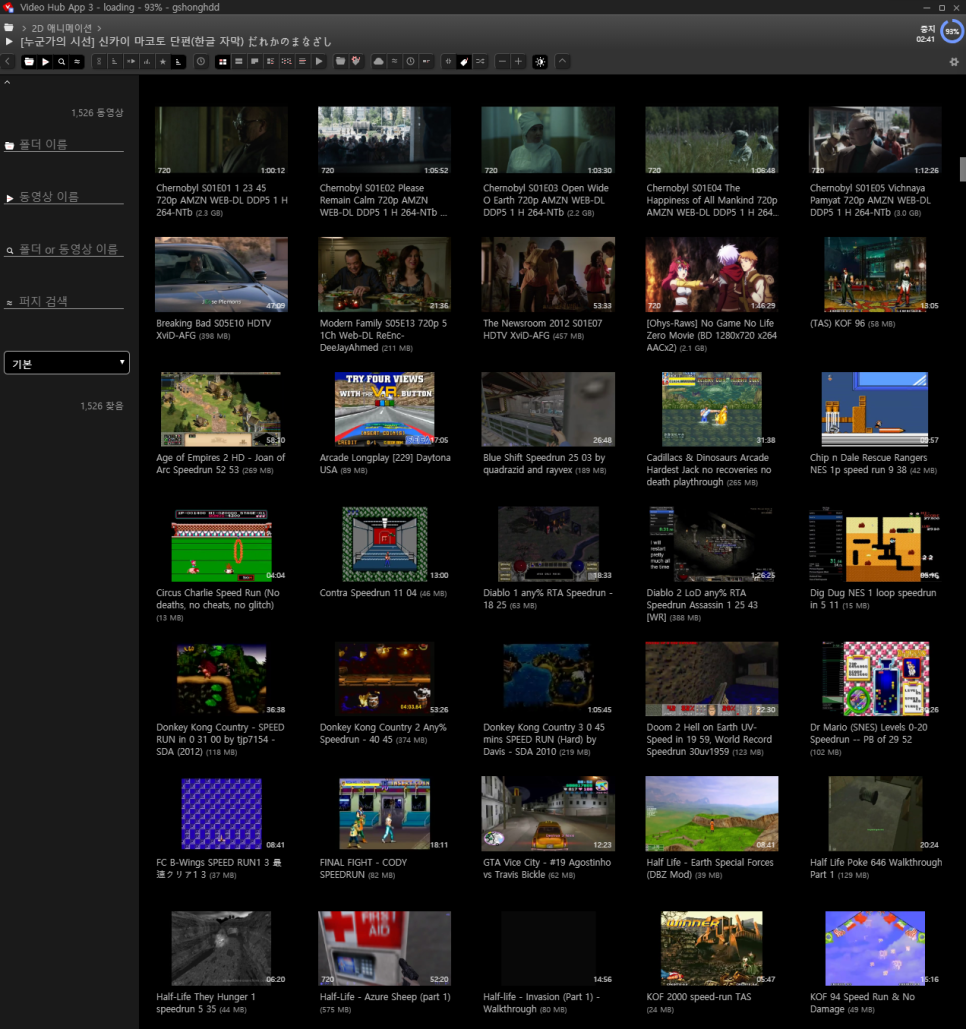Click title 'The Newsroom 2012 S01E07'

pyautogui.click(x=542, y=329)
